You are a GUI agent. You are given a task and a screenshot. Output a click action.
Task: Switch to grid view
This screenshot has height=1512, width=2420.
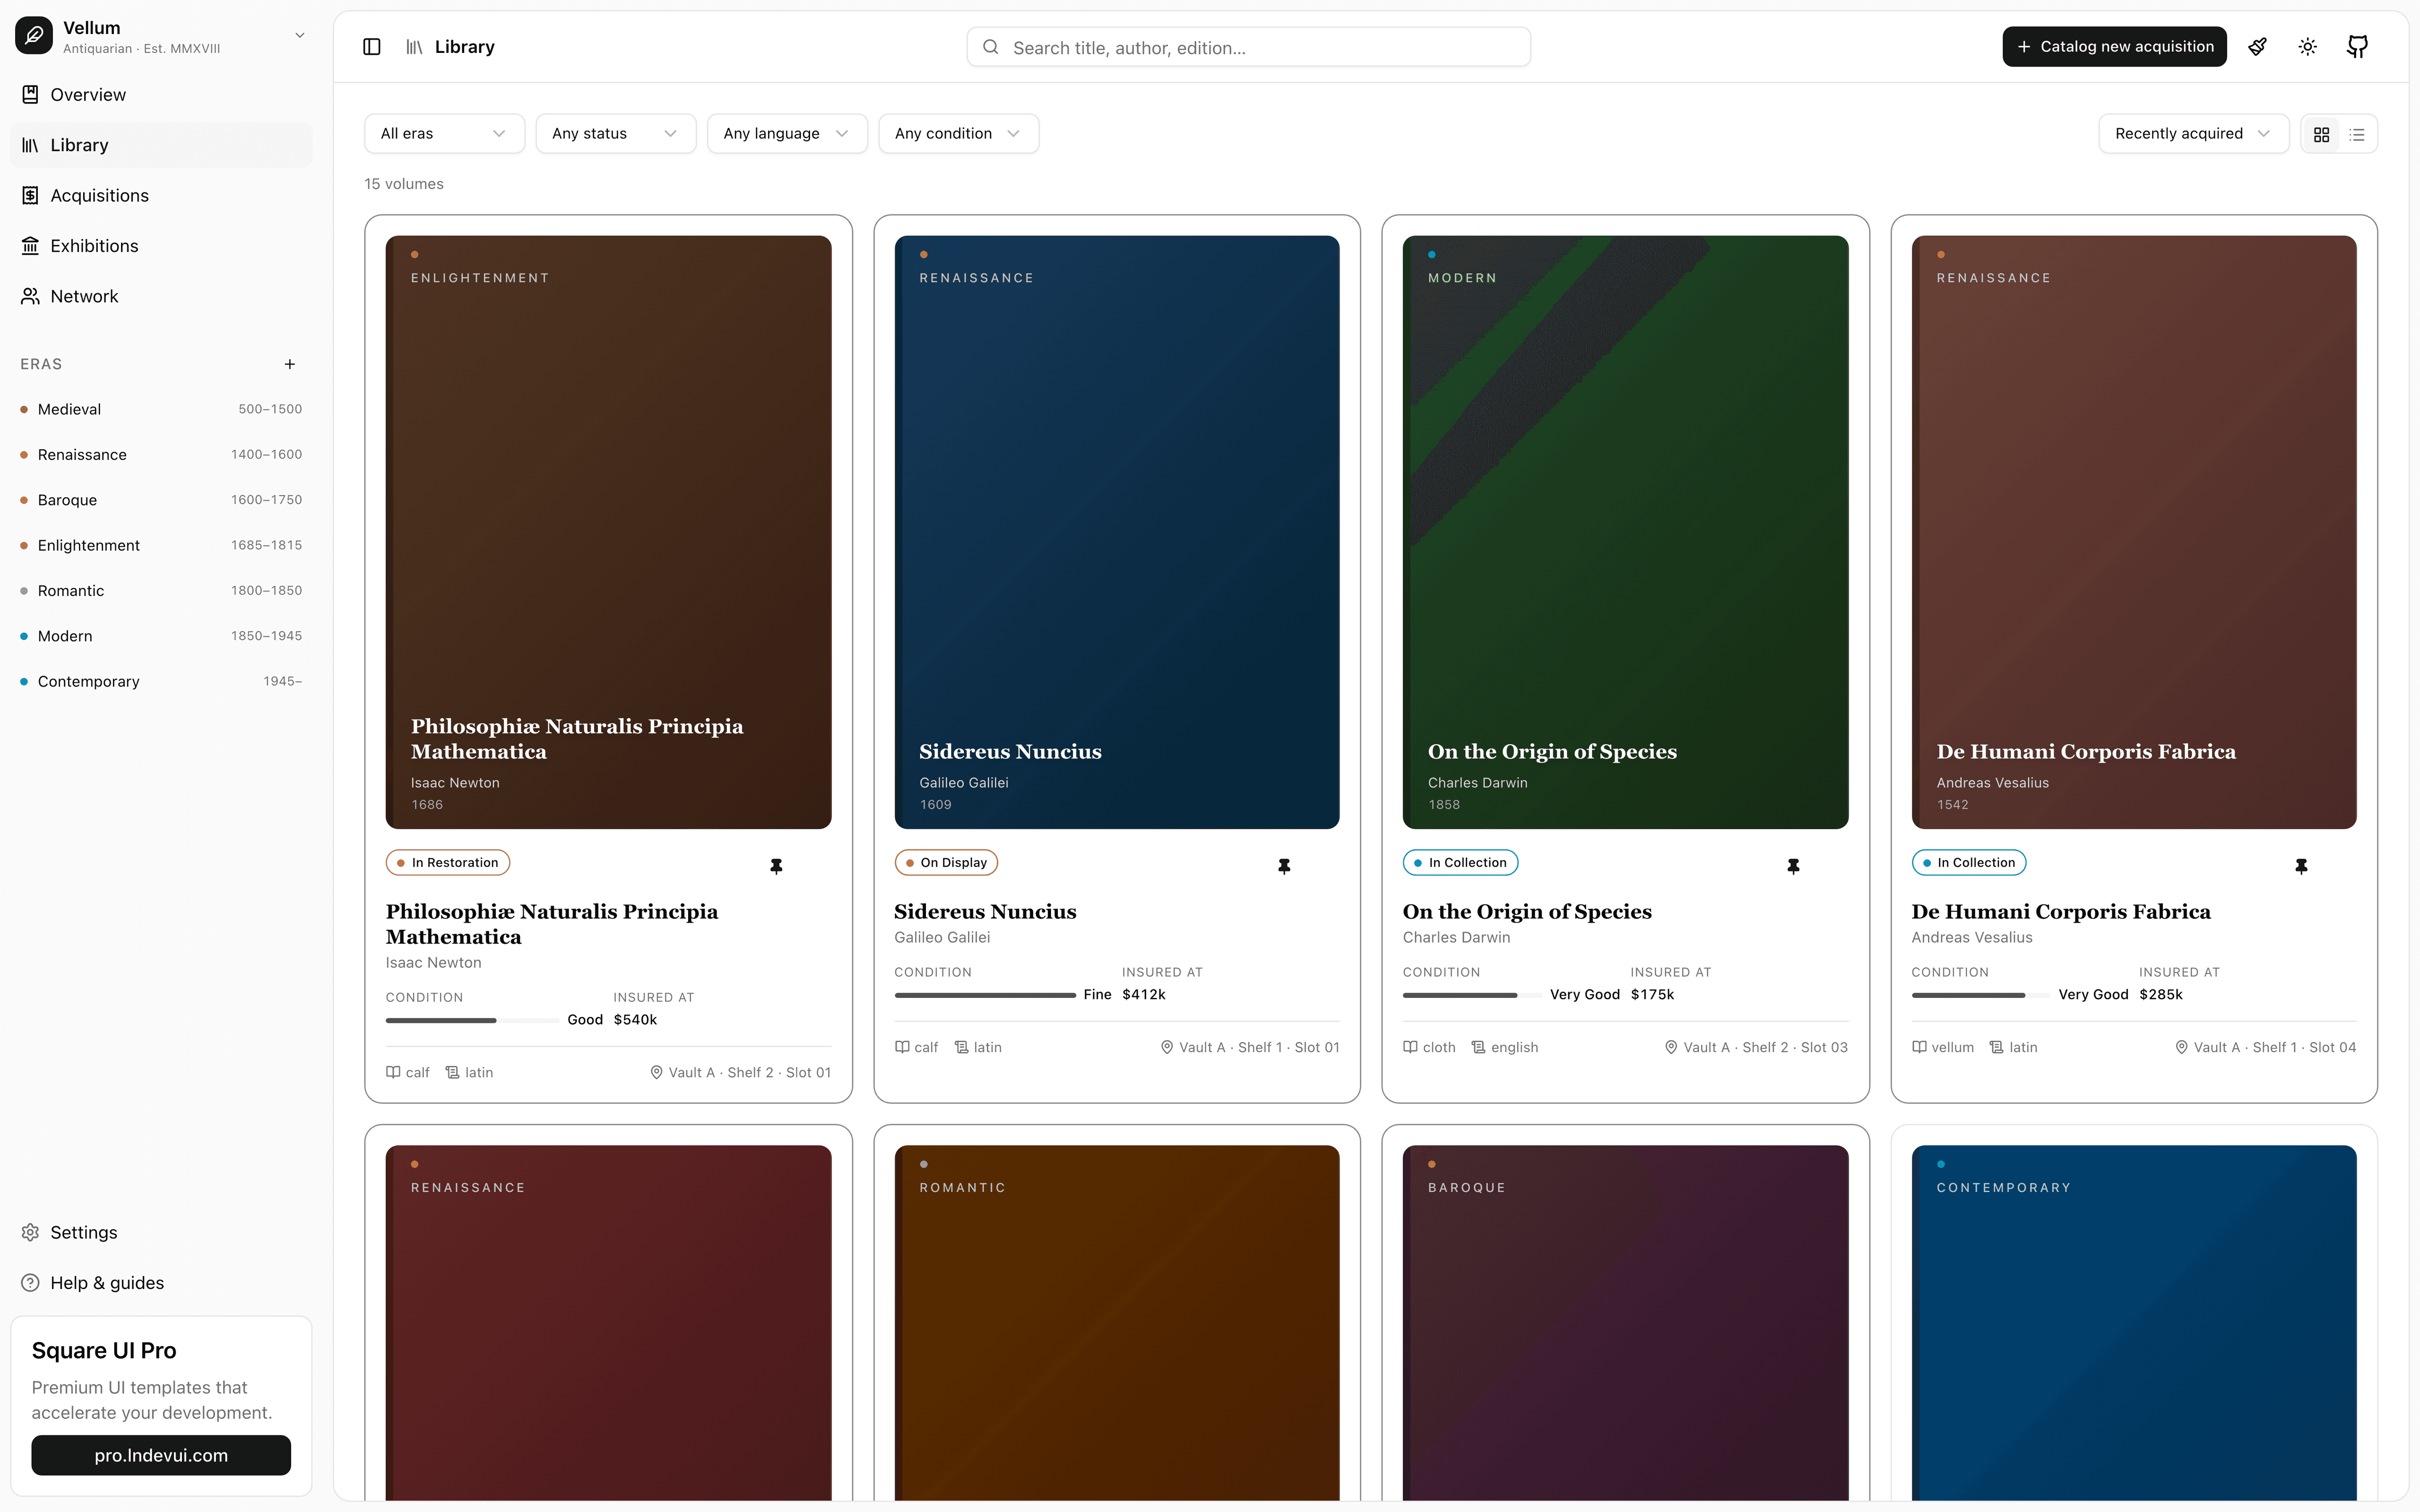click(x=2322, y=134)
